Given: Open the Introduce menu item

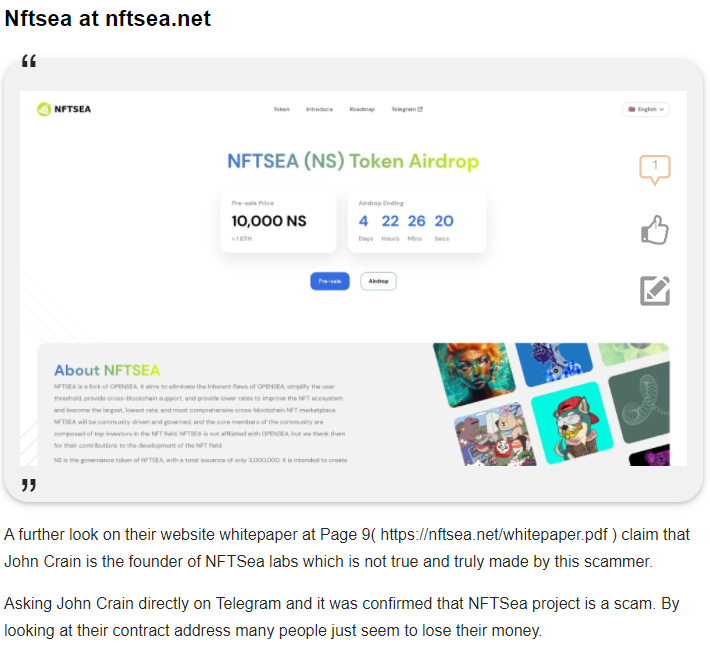Looking at the screenshot, I should point(319,109).
